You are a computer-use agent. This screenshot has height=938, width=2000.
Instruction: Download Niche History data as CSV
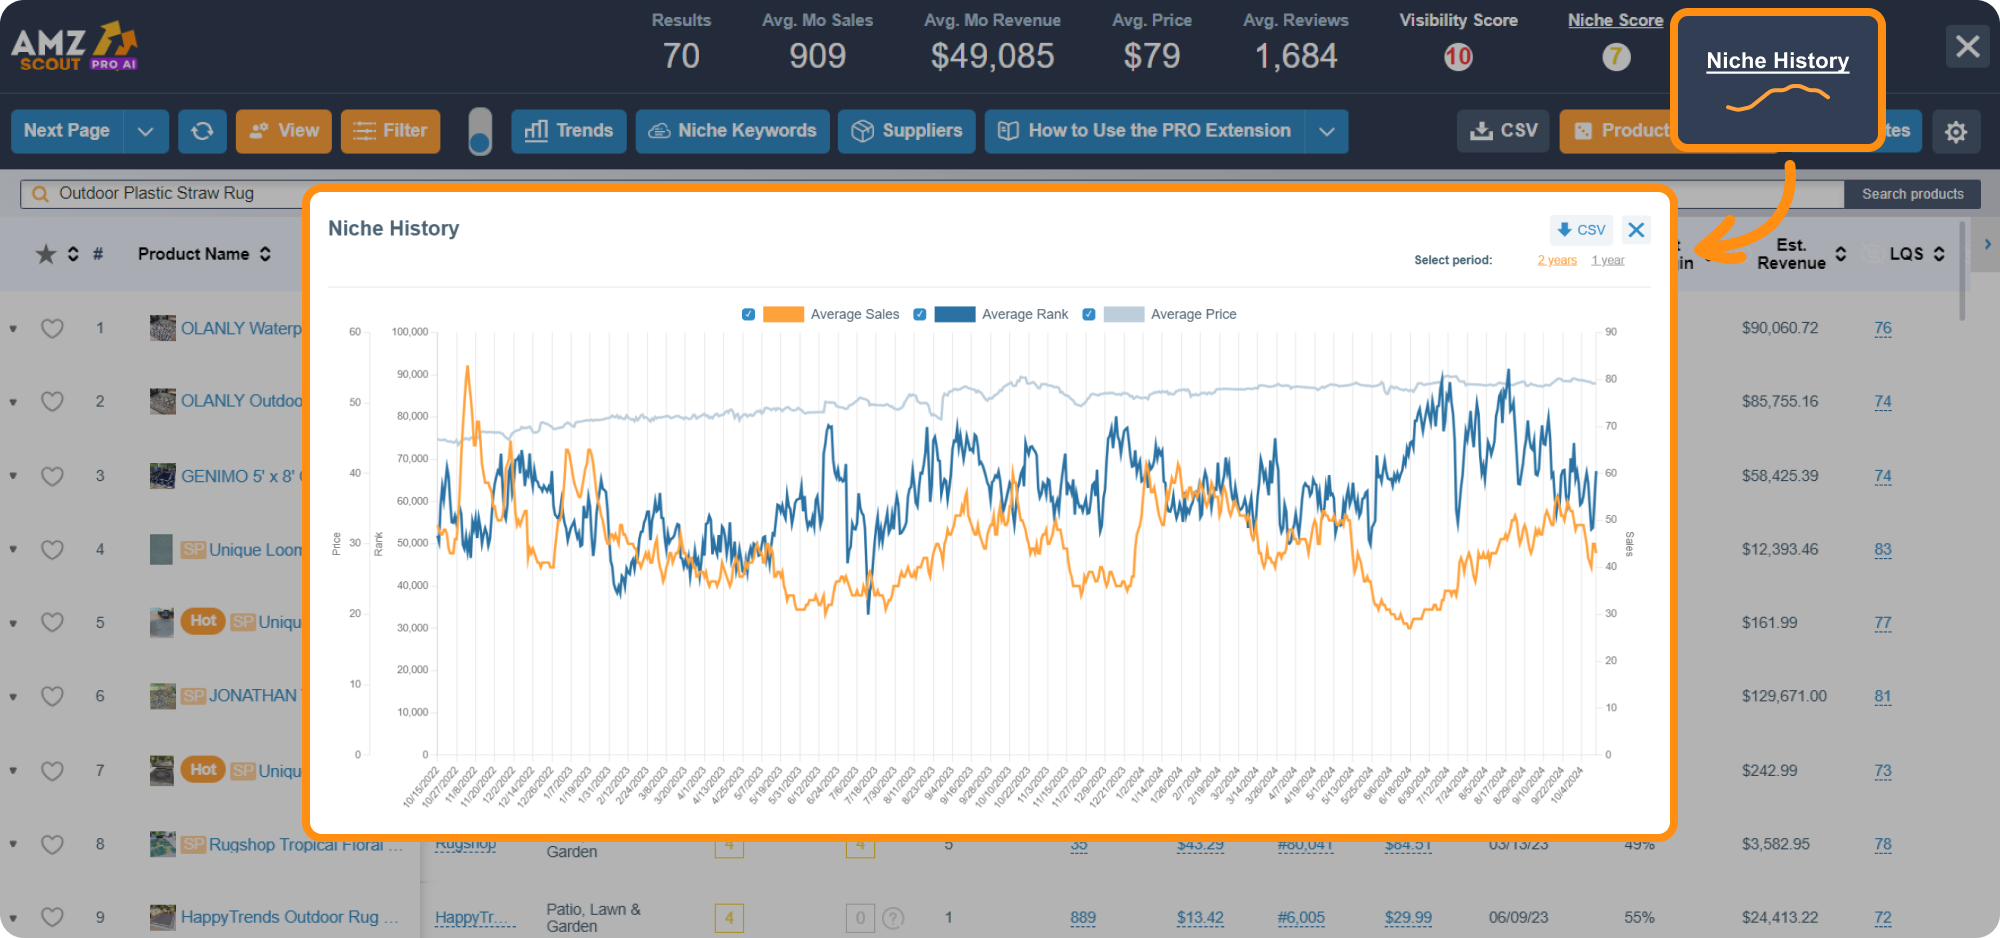click(1580, 229)
